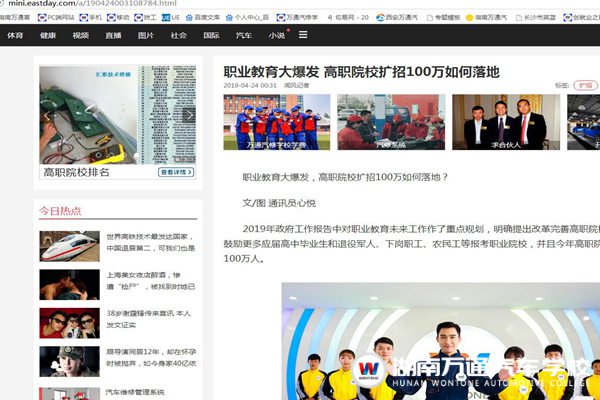Click the thumbnail beside 38岁谢霆锋 story

tap(70, 323)
